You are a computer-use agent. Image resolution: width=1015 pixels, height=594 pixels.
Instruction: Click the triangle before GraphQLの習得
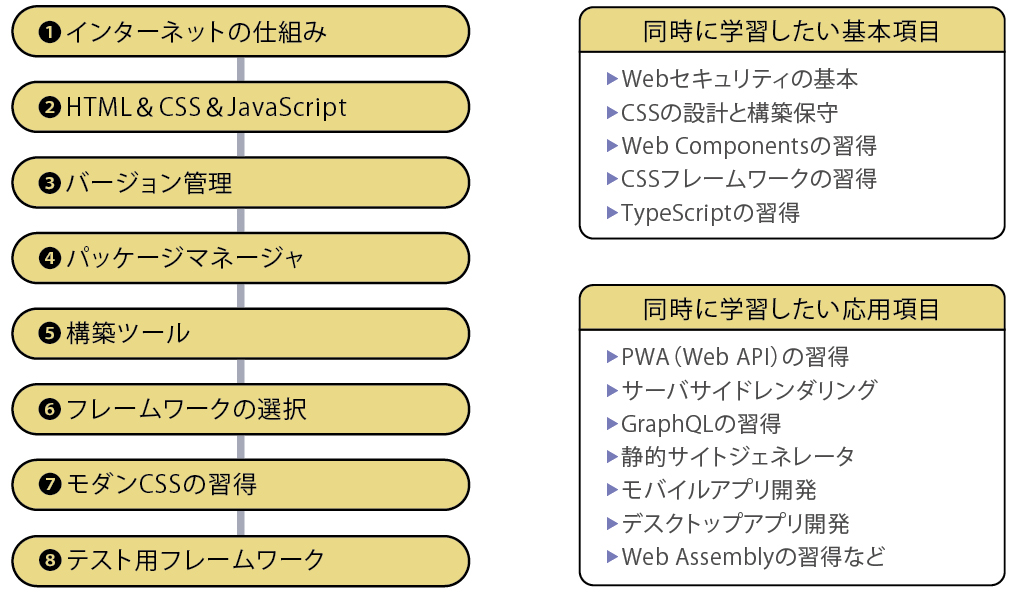click(612, 423)
